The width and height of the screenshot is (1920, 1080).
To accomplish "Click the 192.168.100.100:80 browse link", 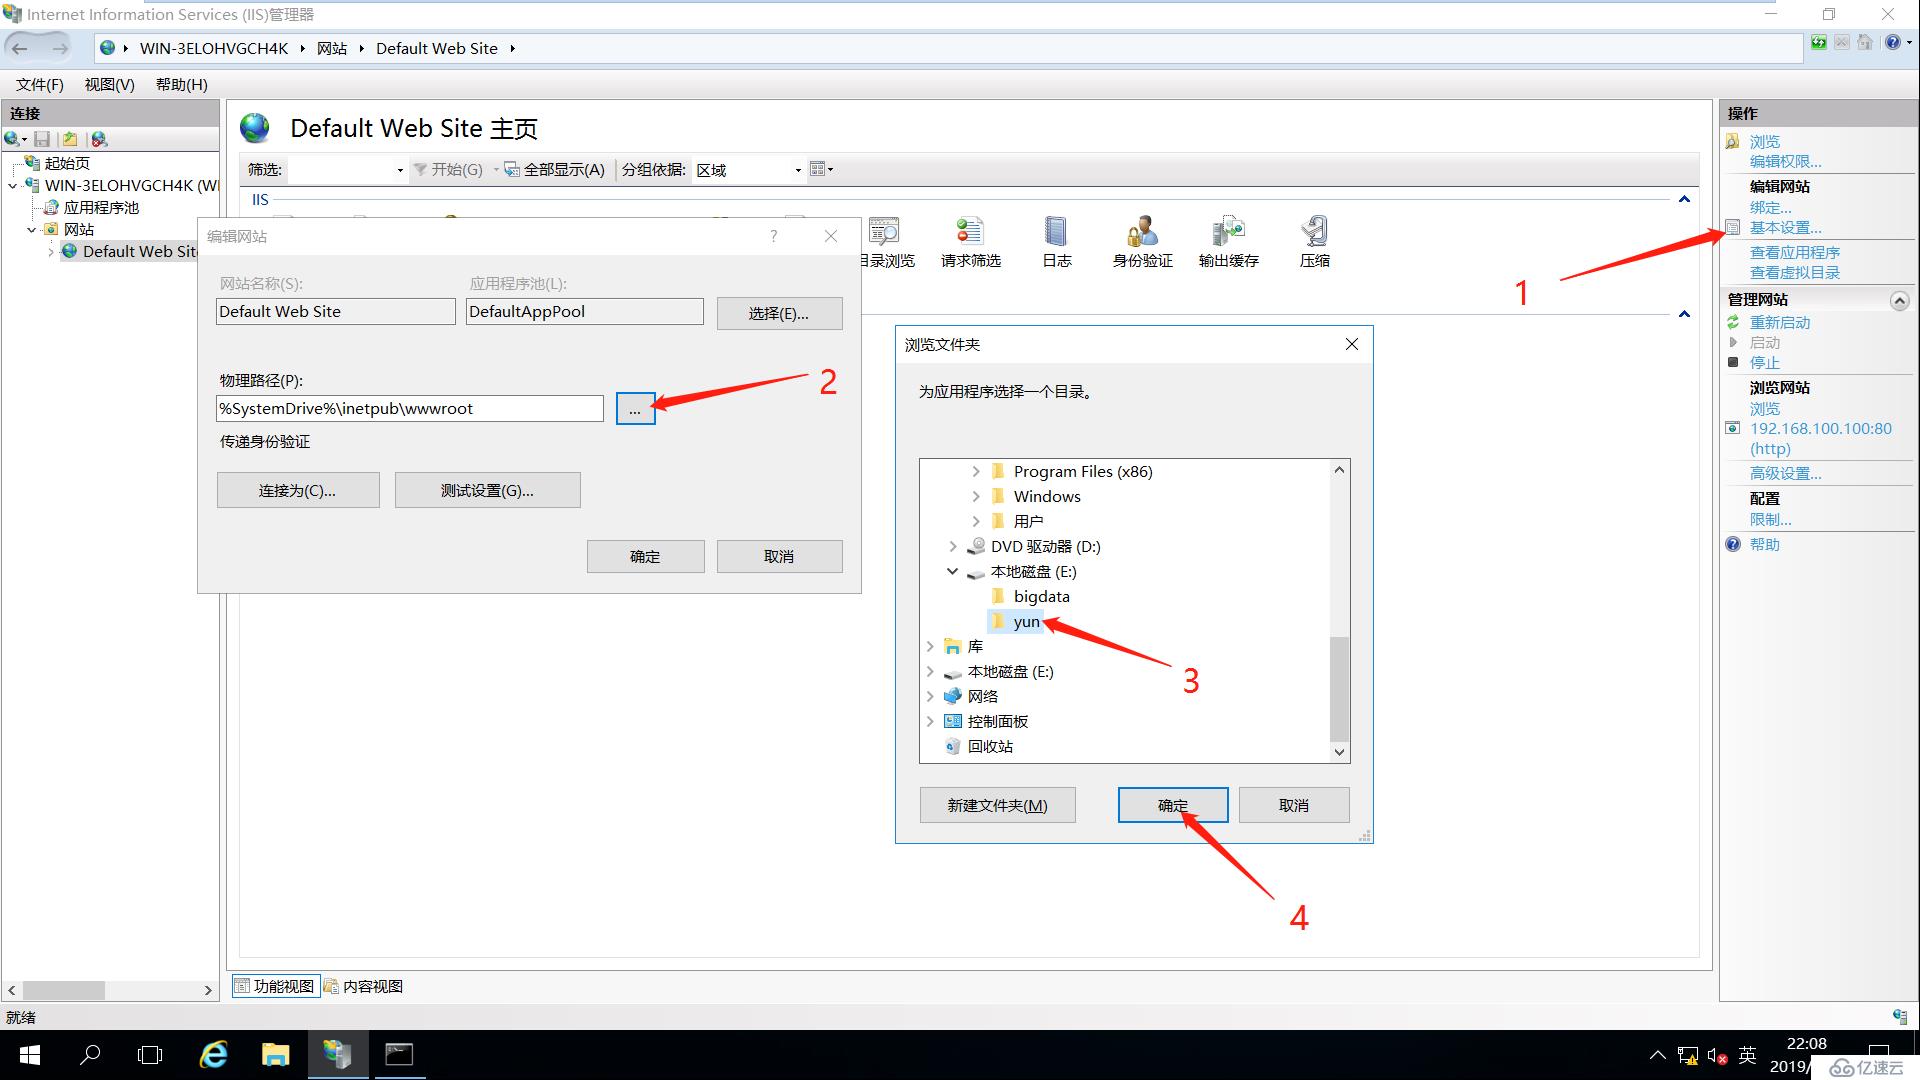I will [x=1820, y=438].
